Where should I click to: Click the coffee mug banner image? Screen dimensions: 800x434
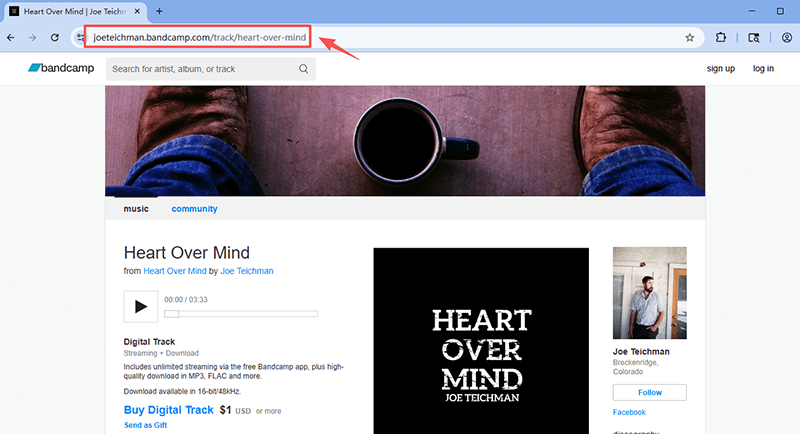[405, 141]
